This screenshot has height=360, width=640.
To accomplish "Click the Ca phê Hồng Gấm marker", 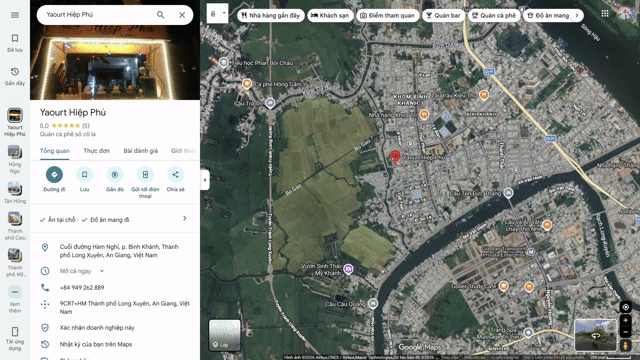I will (x=247, y=84).
